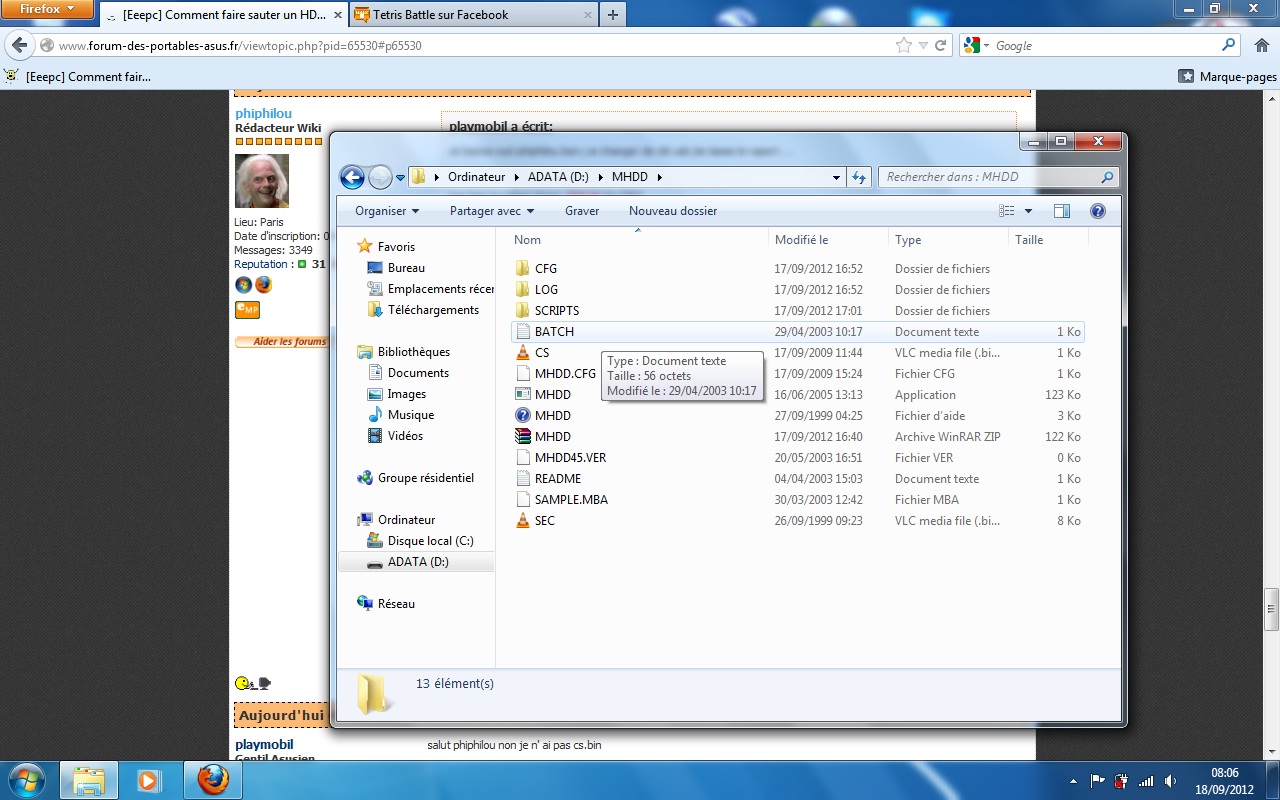Expand the address bar history dropdown
Viewport: 1280px width, 800px height.
pos(836,177)
